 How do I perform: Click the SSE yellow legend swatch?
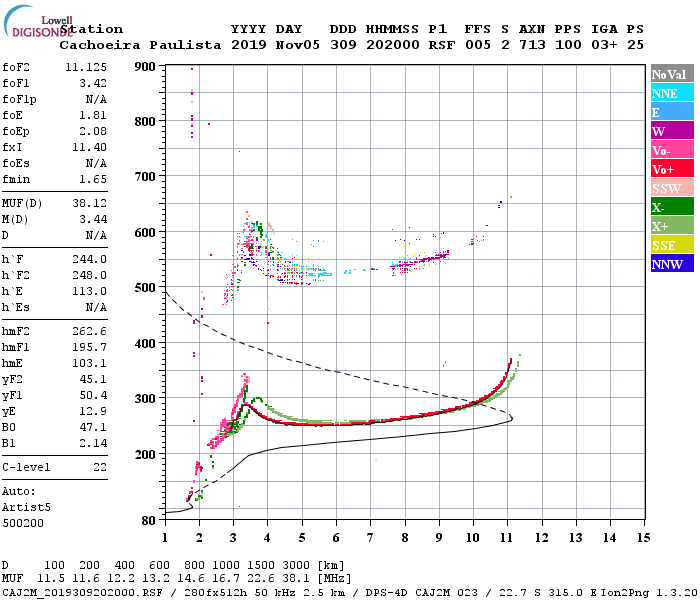point(672,245)
